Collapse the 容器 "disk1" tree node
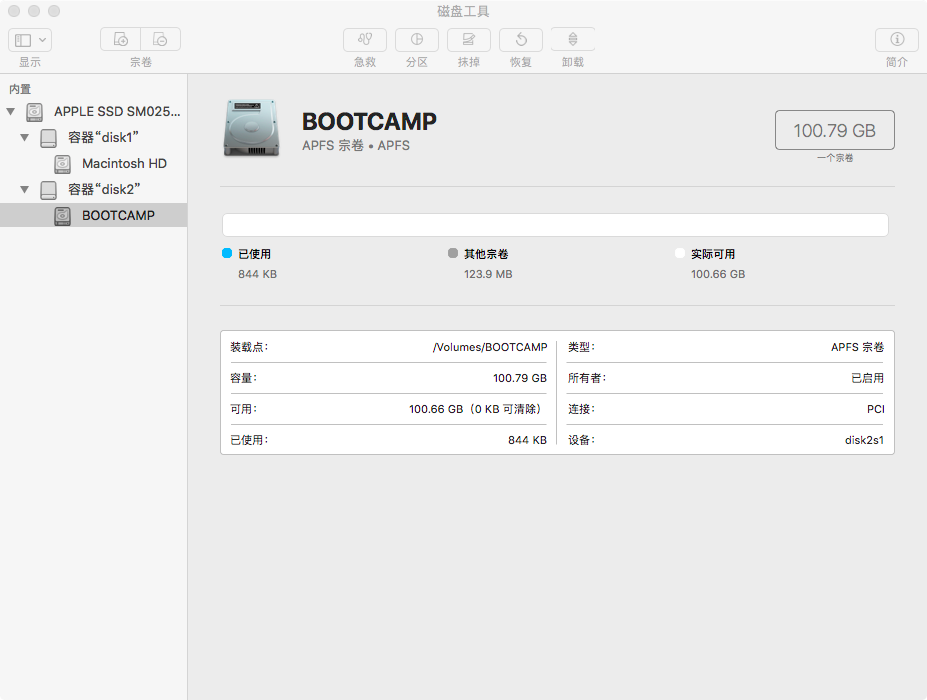The height and width of the screenshot is (700, 927). pos(25,138)
